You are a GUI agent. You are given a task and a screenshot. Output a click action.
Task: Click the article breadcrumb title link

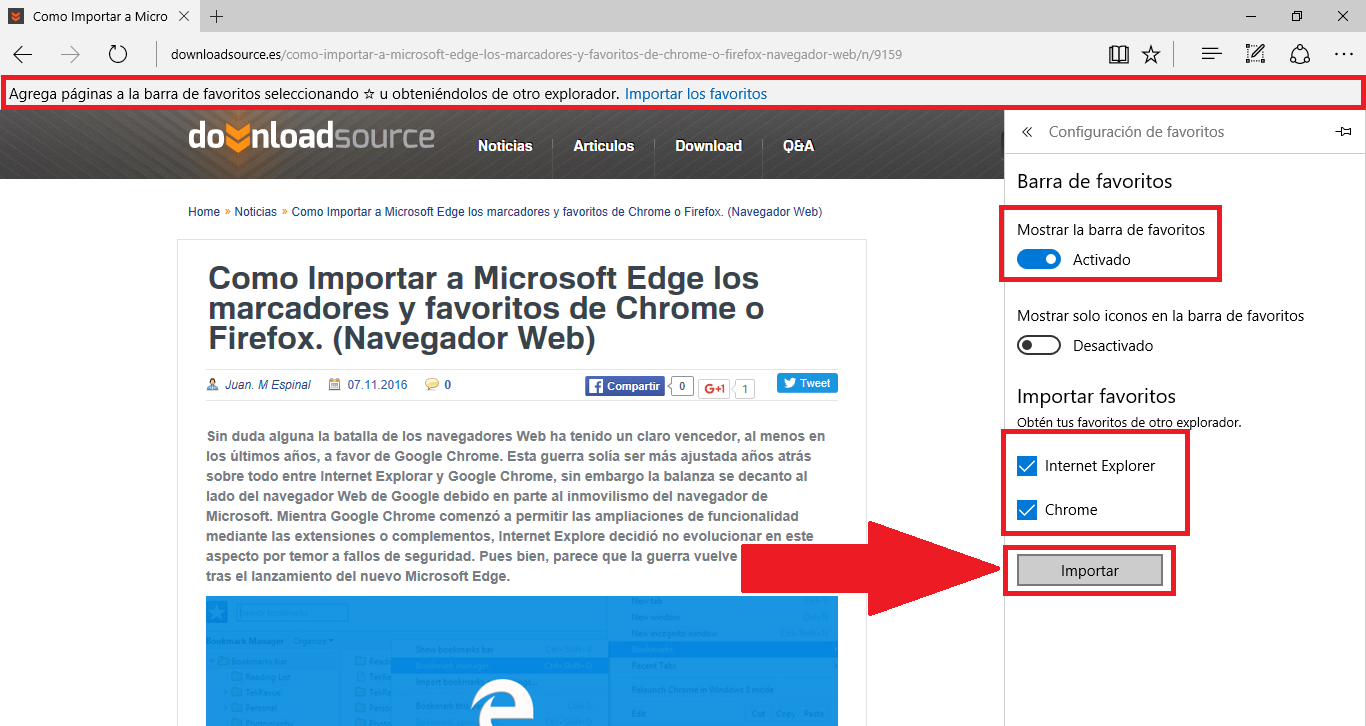557,212
